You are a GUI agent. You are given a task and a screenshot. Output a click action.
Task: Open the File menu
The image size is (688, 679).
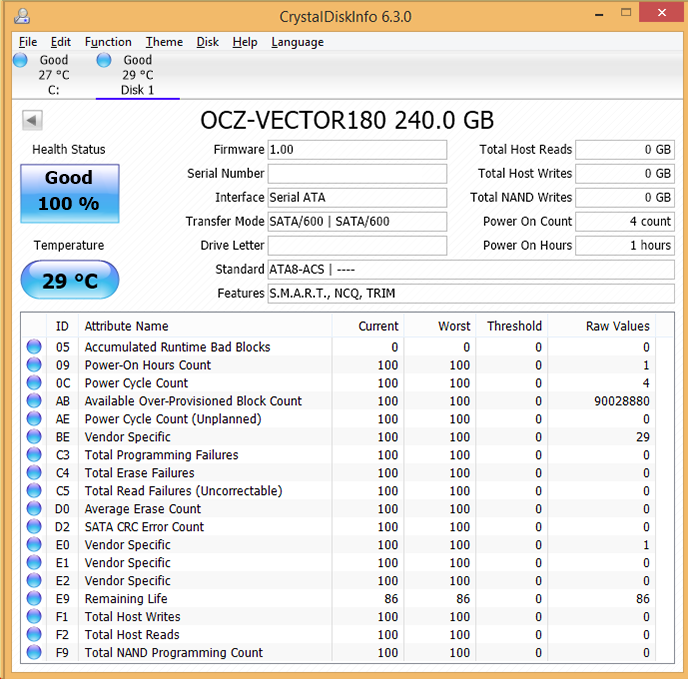coord(28,42)
